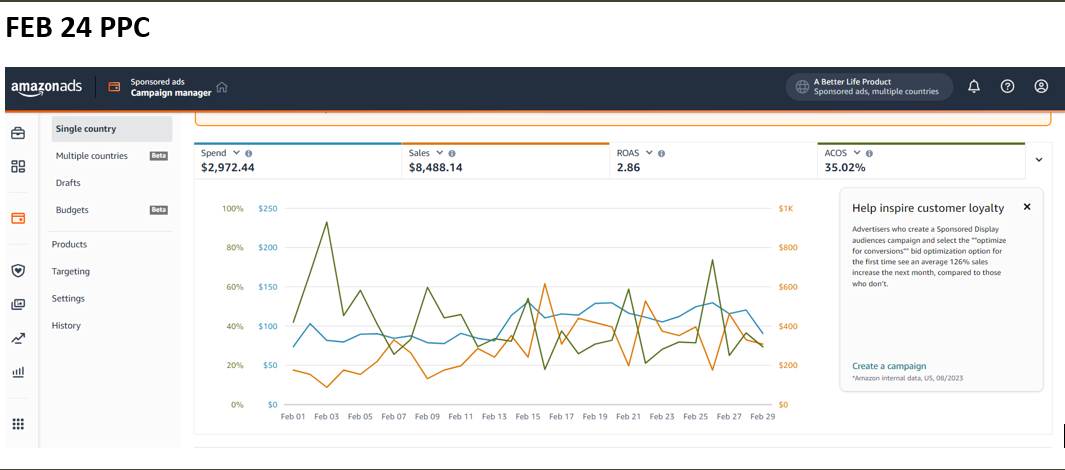Collapse the metrics chart with chevron
1065x470 pixels.
click(x=1039, y=159)
